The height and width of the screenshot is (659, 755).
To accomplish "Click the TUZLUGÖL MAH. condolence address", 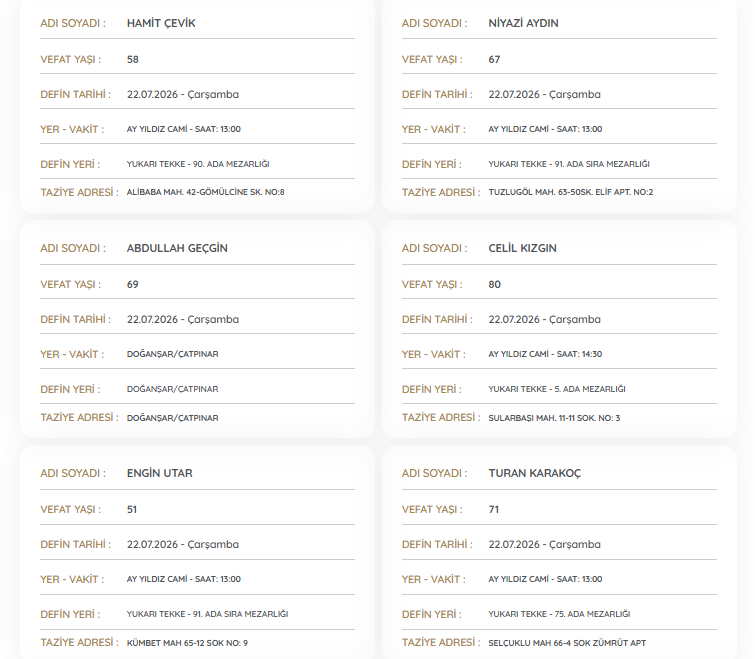I will [571, 192].
